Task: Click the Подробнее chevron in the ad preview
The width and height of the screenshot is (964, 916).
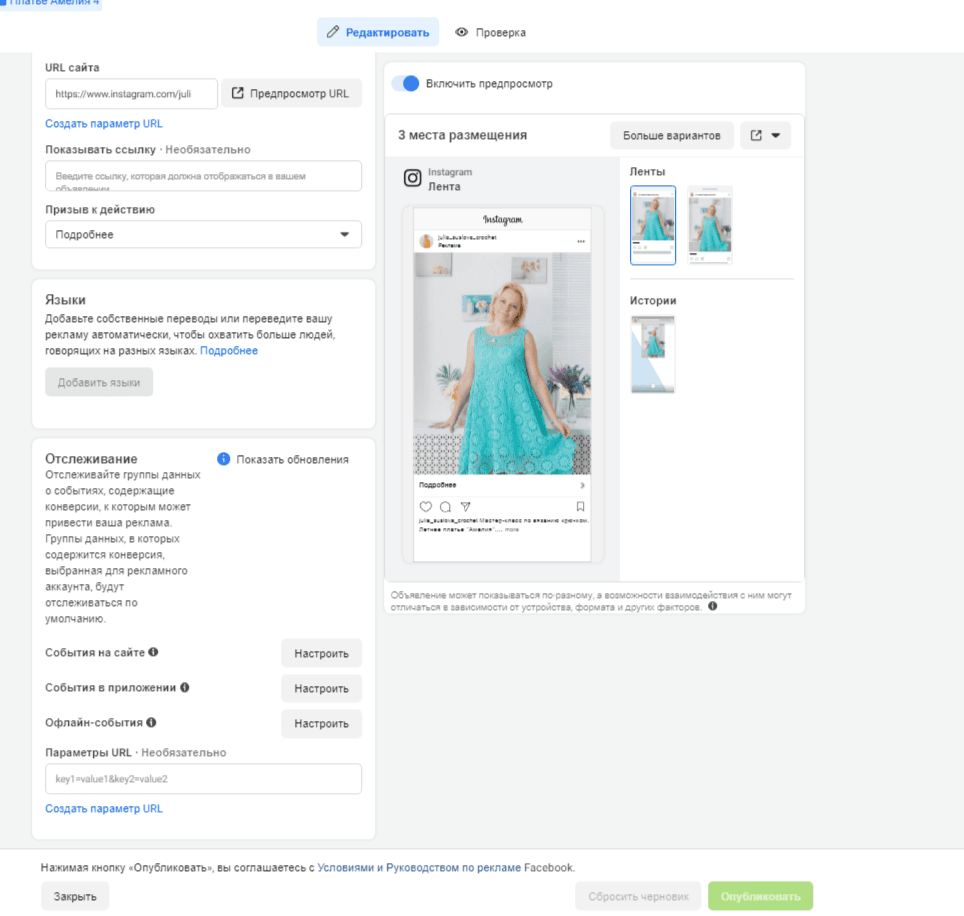Action: pos(582,485)
